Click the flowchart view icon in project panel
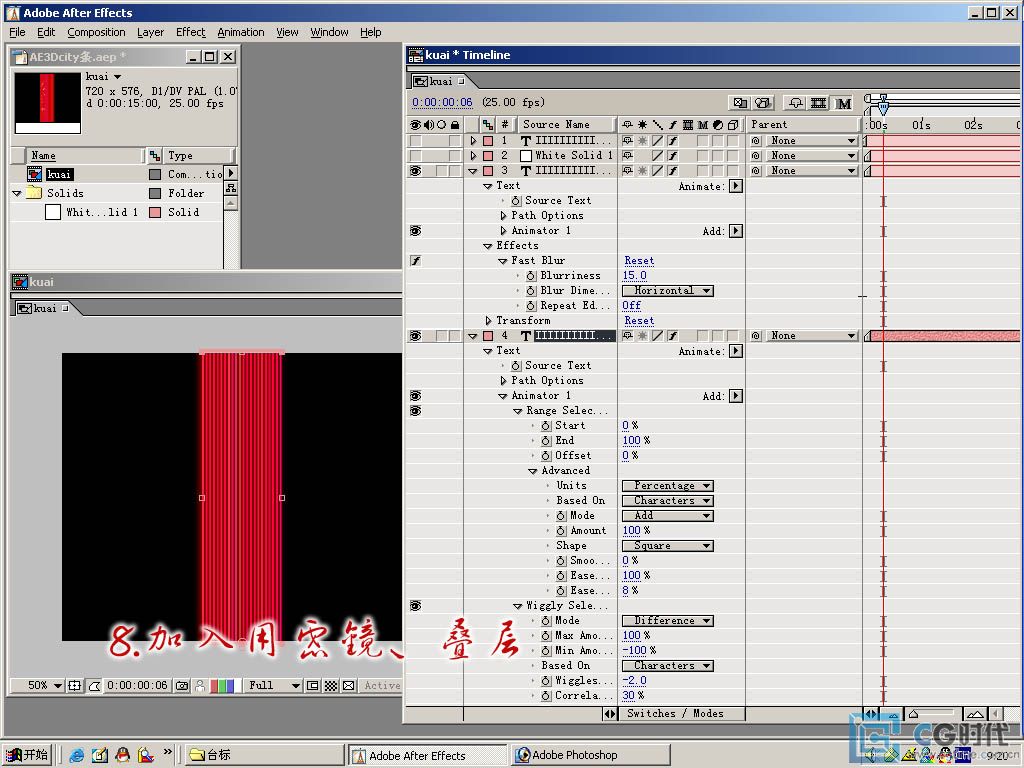The image size is (1024, 768). (x=231, y=188)
